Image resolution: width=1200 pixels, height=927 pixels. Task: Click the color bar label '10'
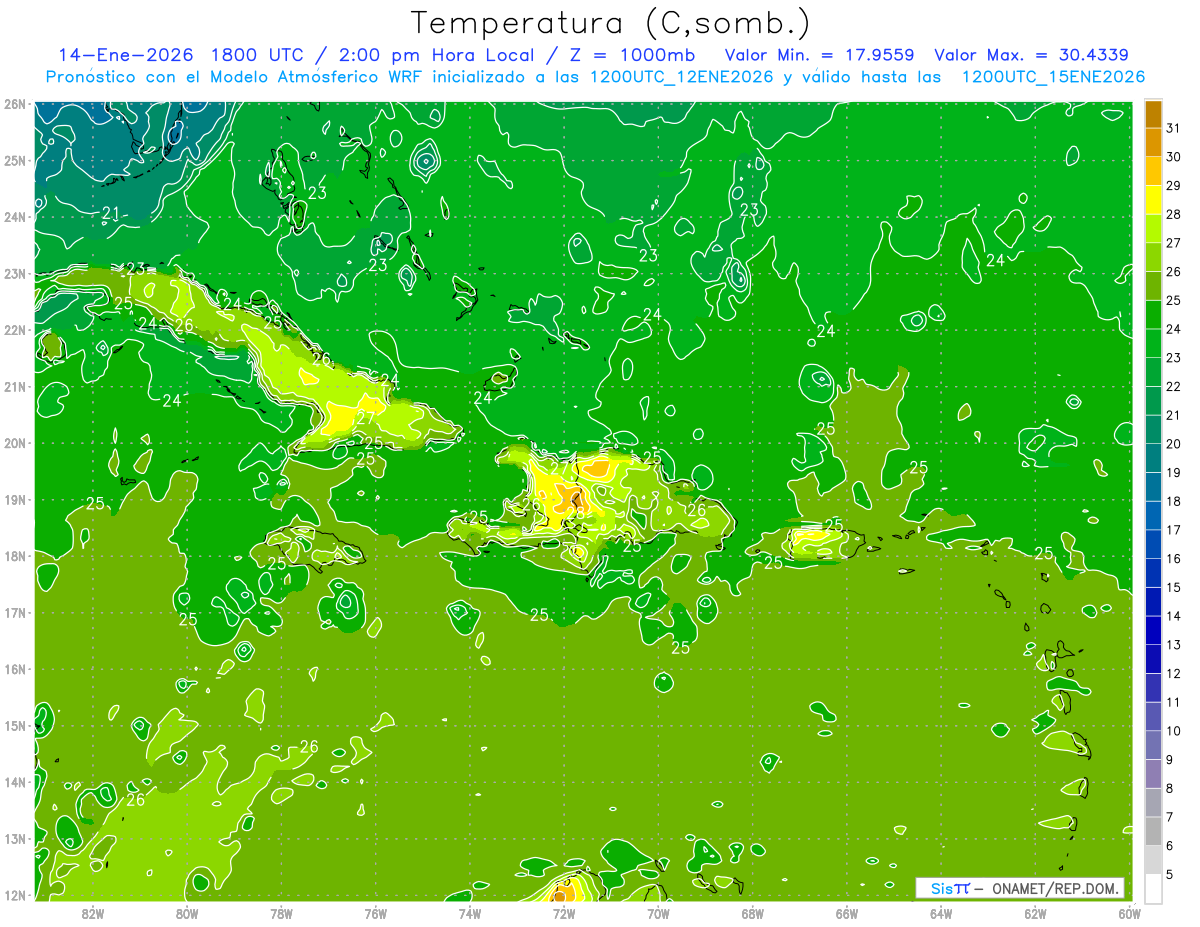(1173, 730)
